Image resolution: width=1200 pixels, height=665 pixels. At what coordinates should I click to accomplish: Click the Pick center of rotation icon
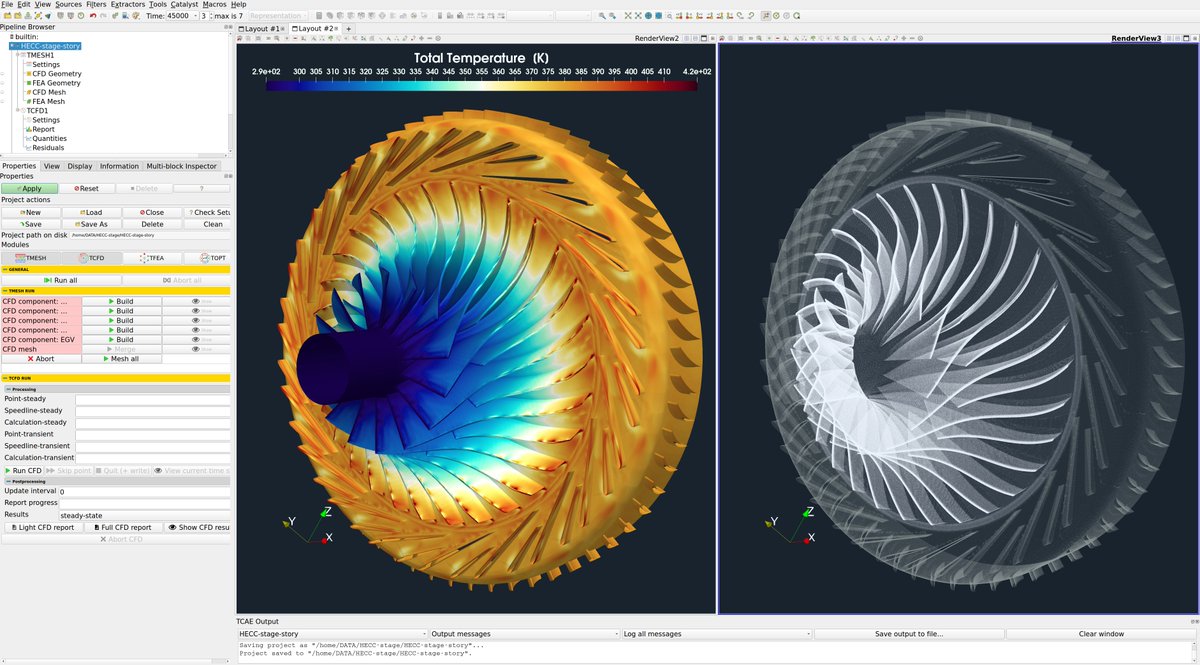(796, 17)
